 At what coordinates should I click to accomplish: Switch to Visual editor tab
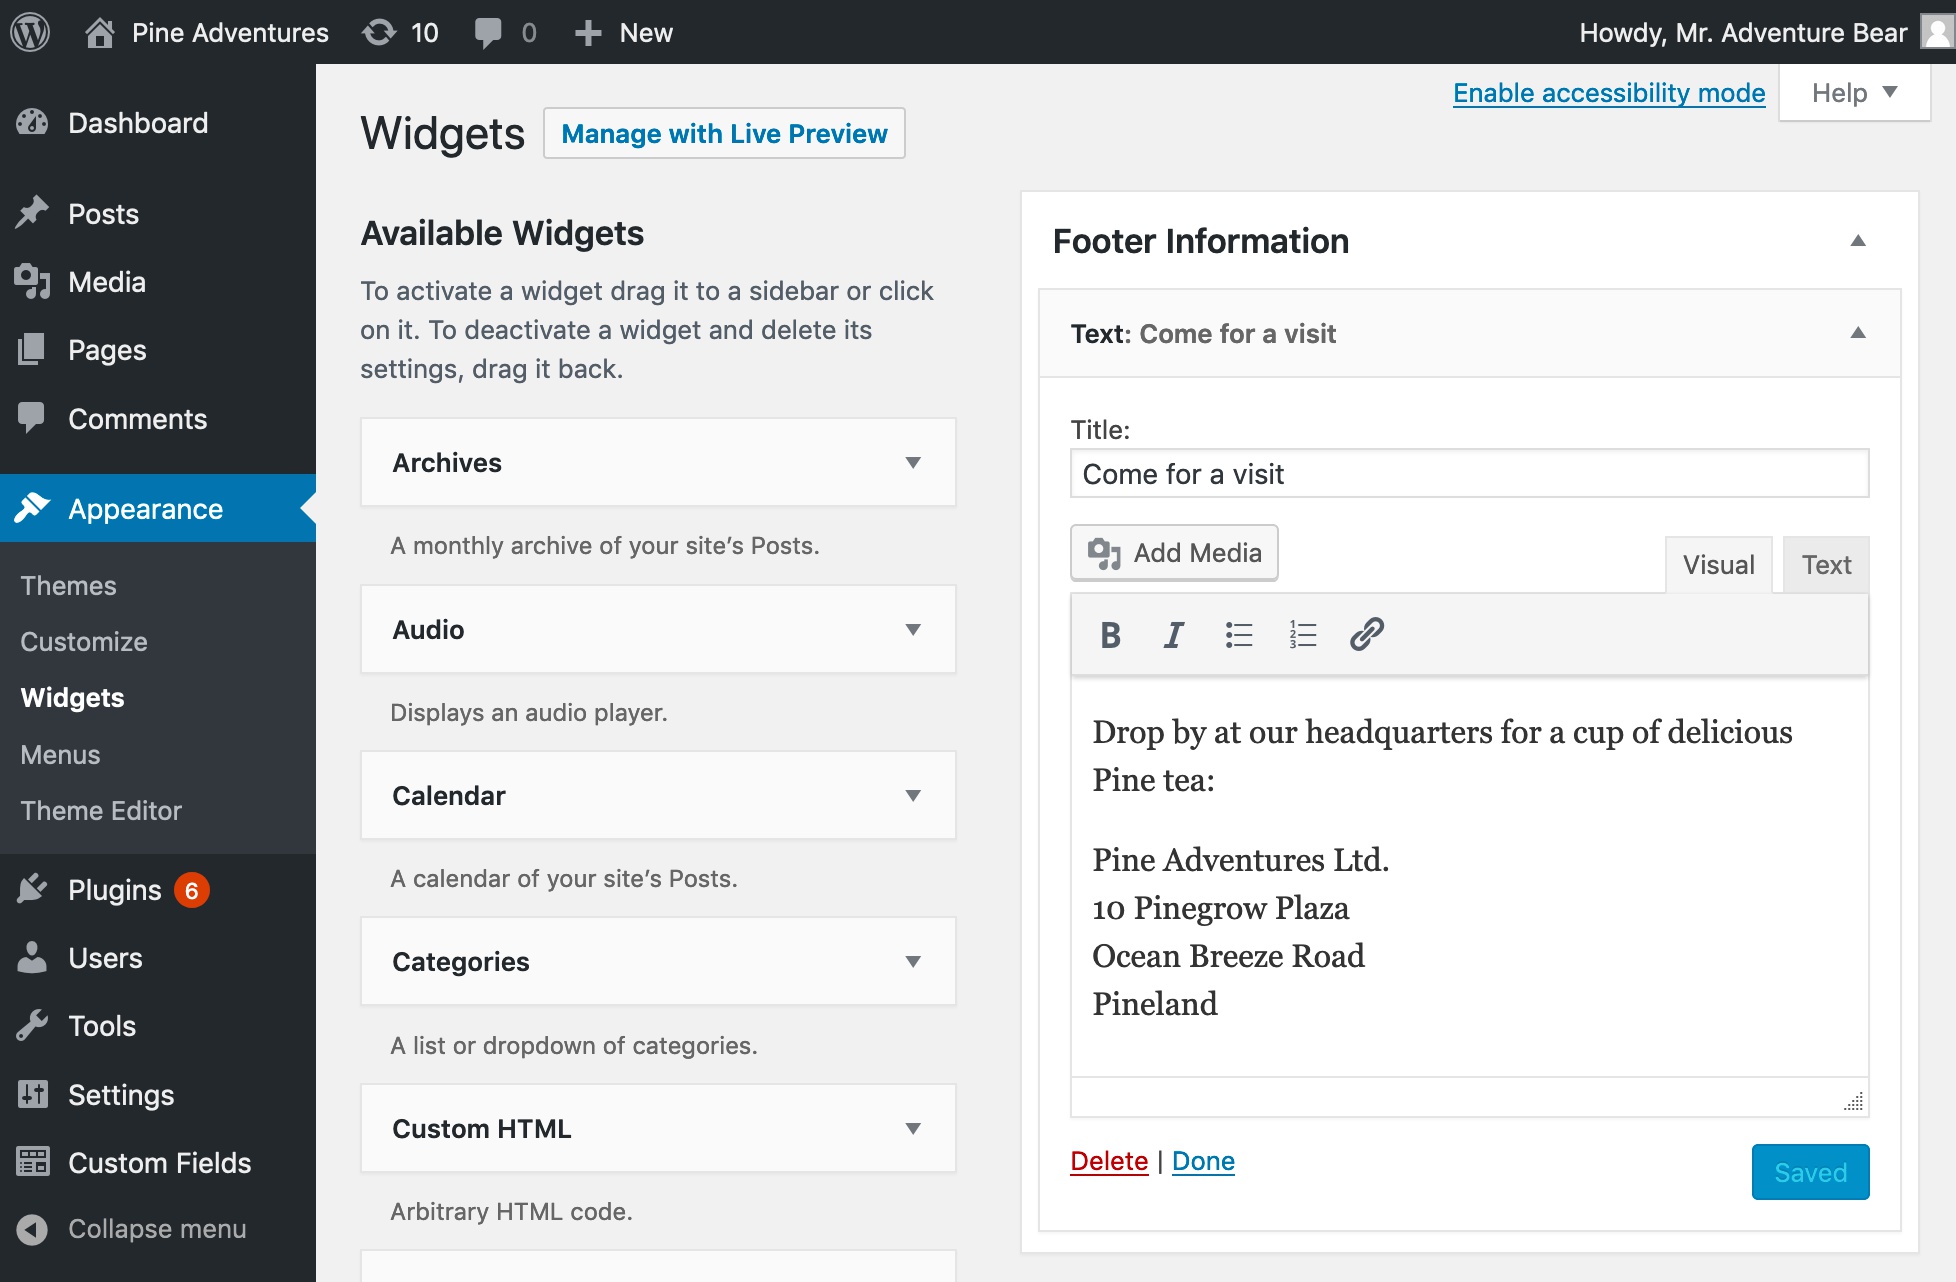pos(1717,564)
